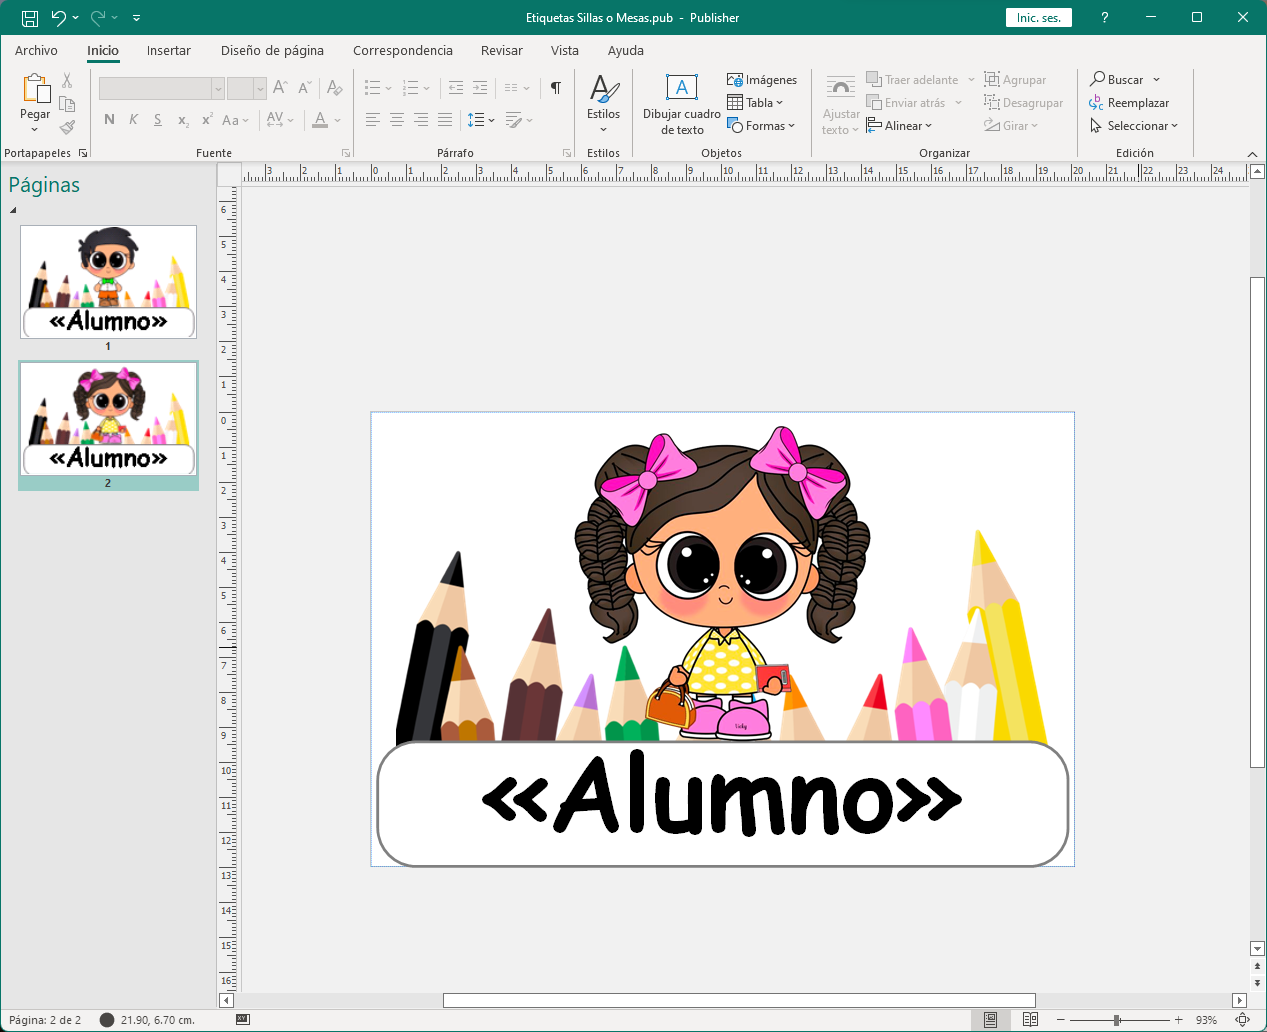Expand the Formas shapes dropdown

coord(762,126)
